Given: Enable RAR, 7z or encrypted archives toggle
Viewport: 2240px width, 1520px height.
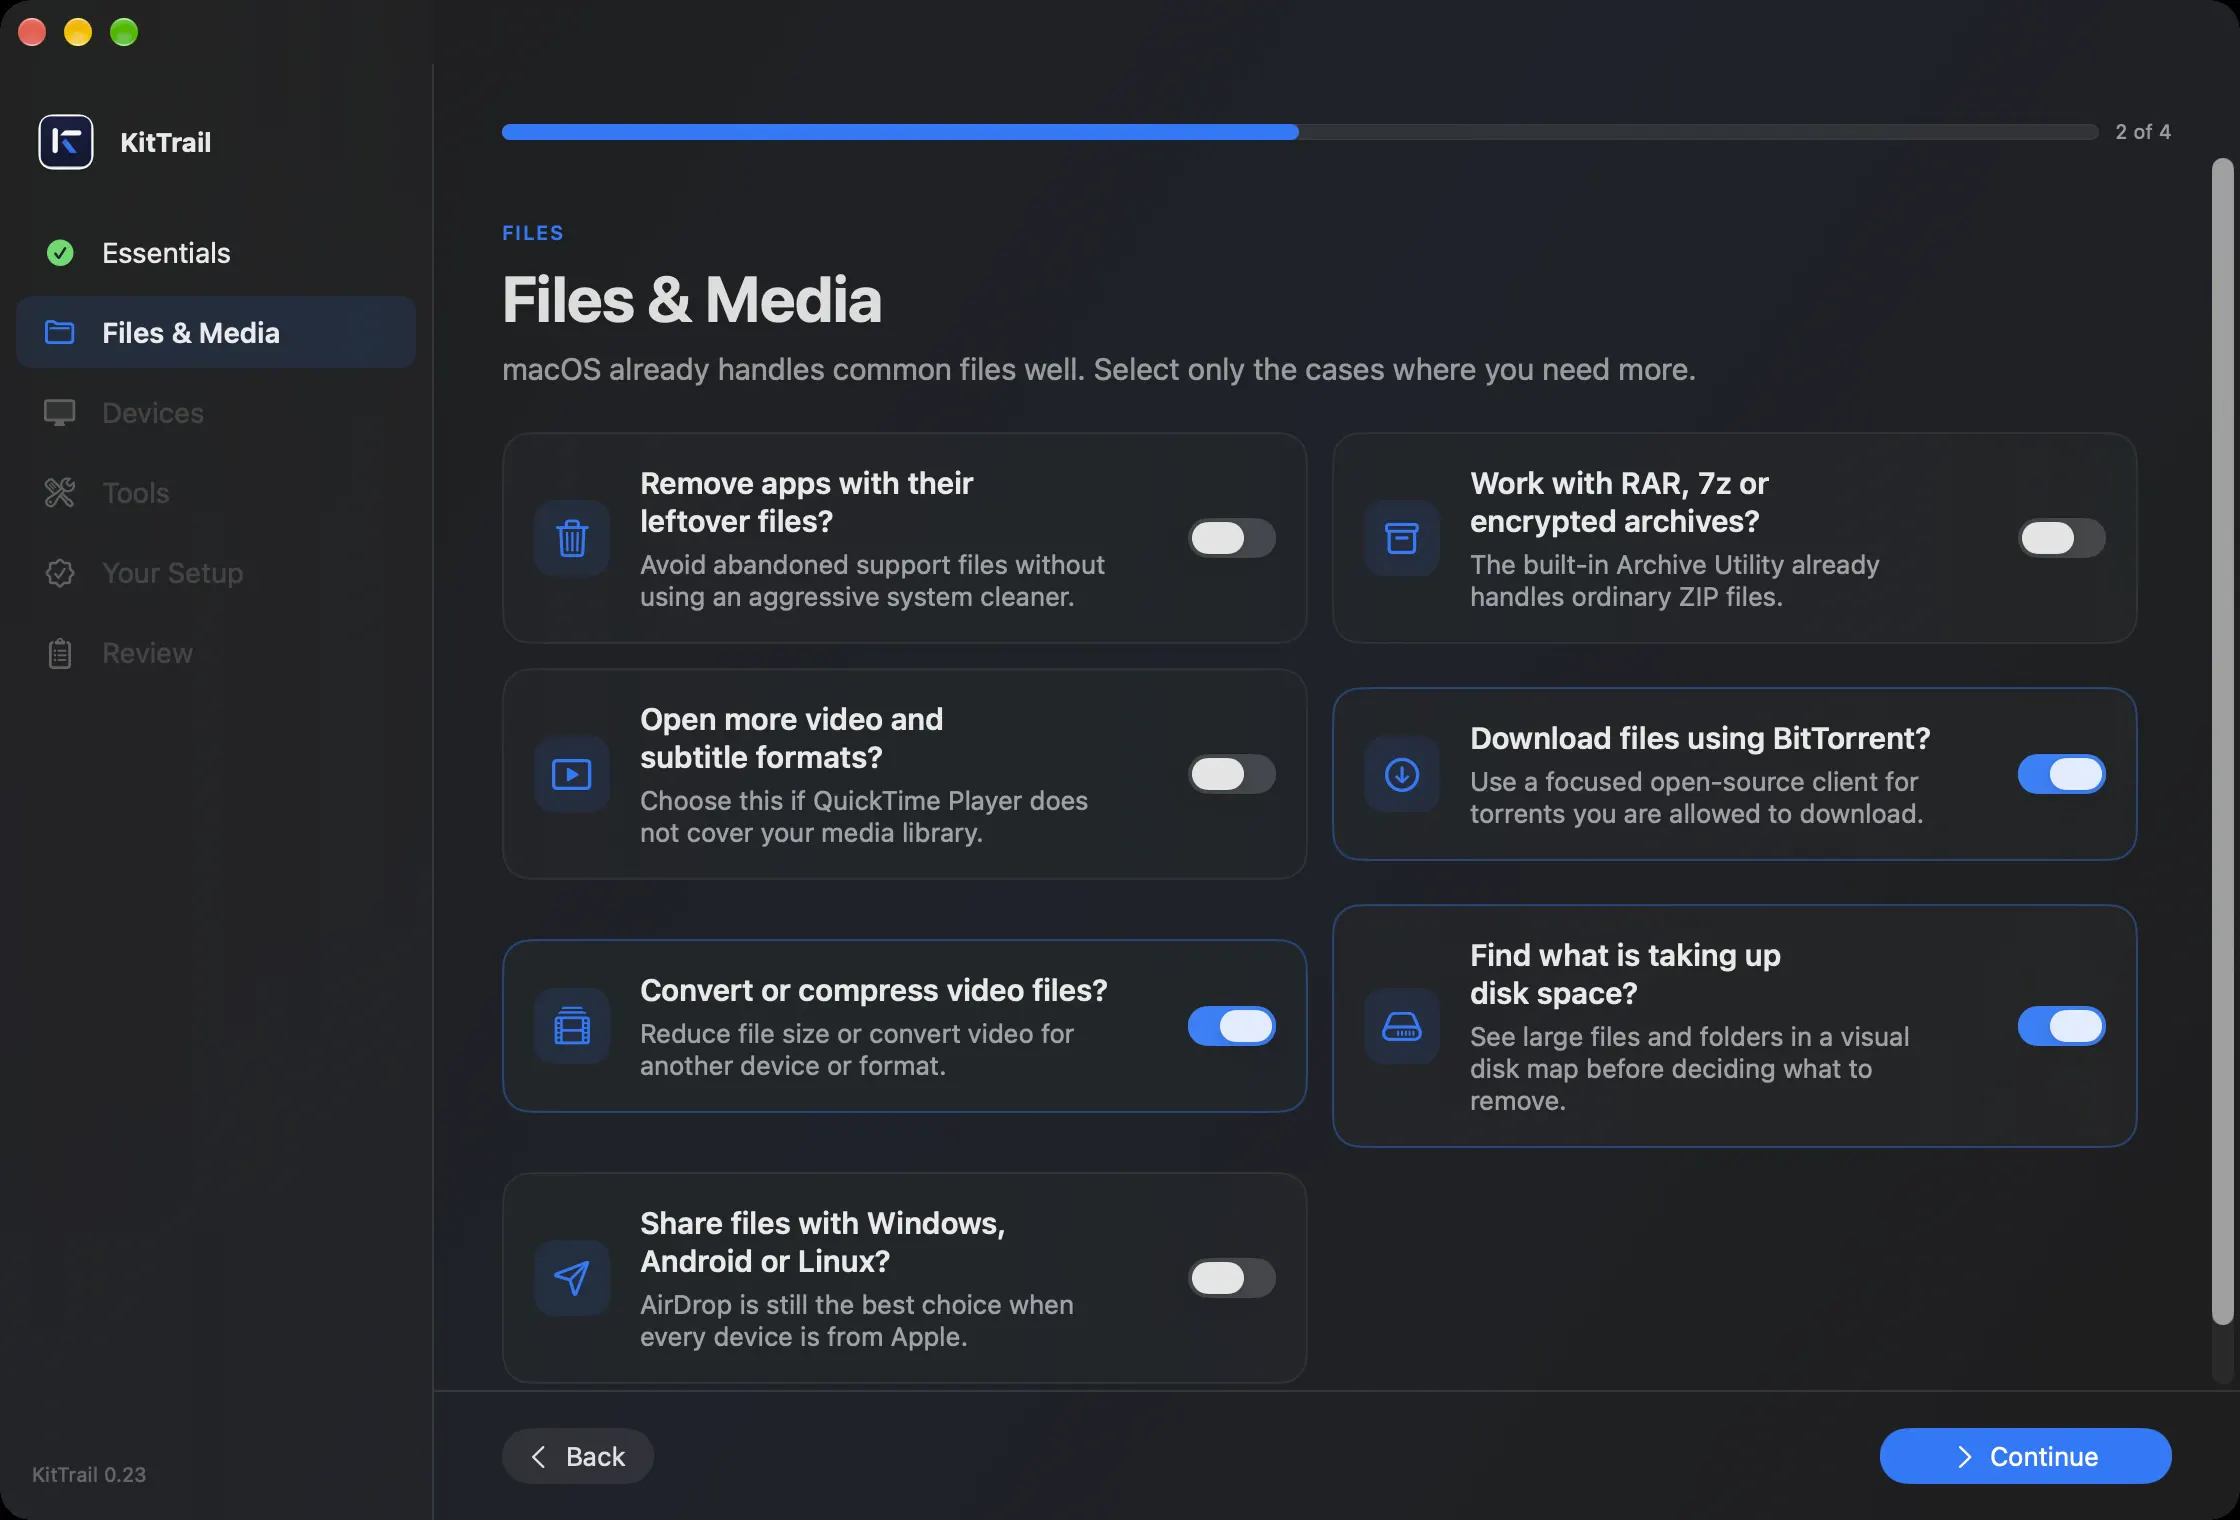Looking at the screenshot, I should 2062,538.
